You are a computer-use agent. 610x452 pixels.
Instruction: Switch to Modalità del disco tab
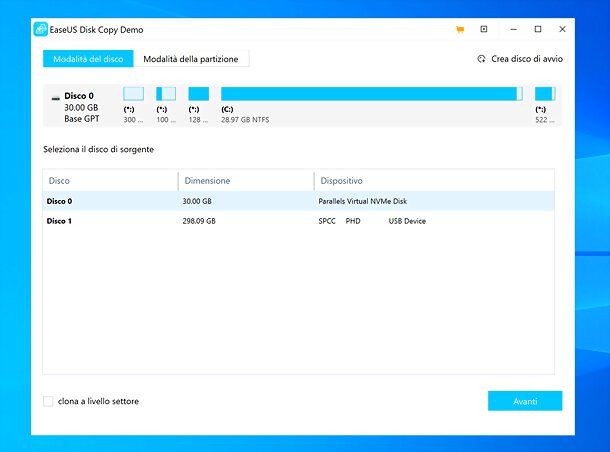88,59
